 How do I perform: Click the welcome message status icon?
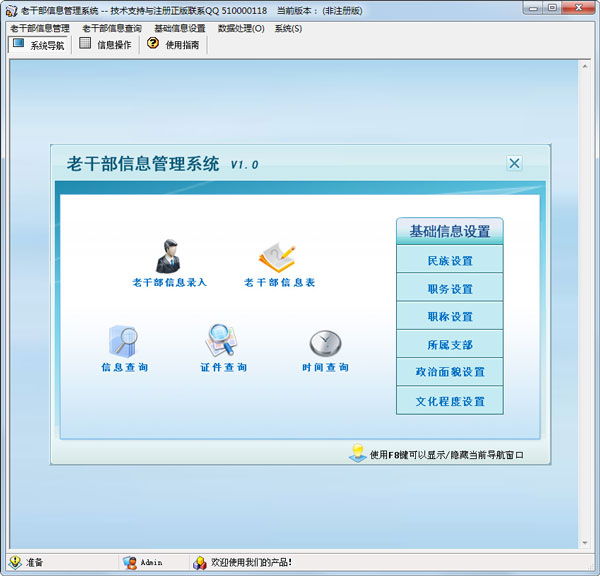coord(199,563)
